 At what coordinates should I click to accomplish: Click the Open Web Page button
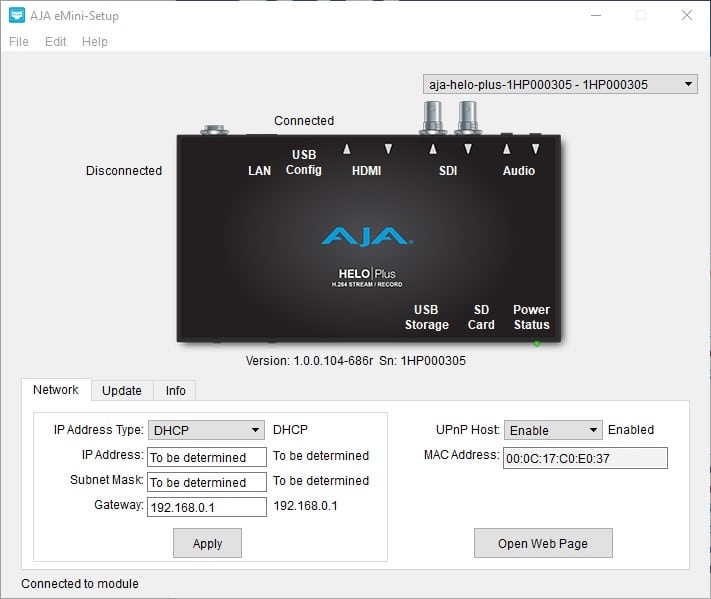(x=543, y=544)
